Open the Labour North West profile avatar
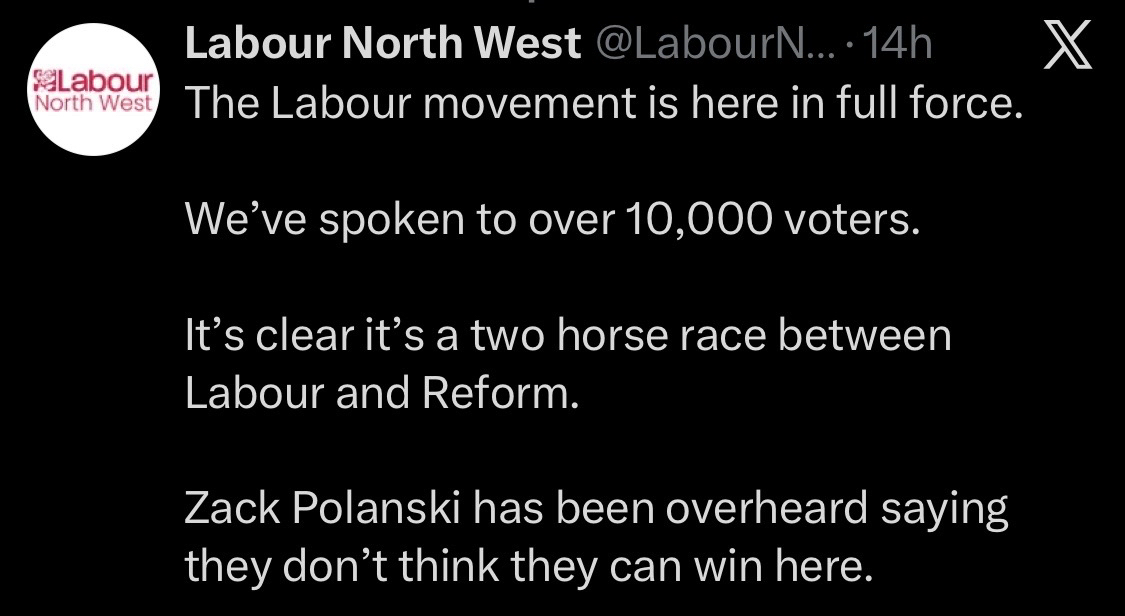Viewport: 1125px width, 616px height. point(93,90)
